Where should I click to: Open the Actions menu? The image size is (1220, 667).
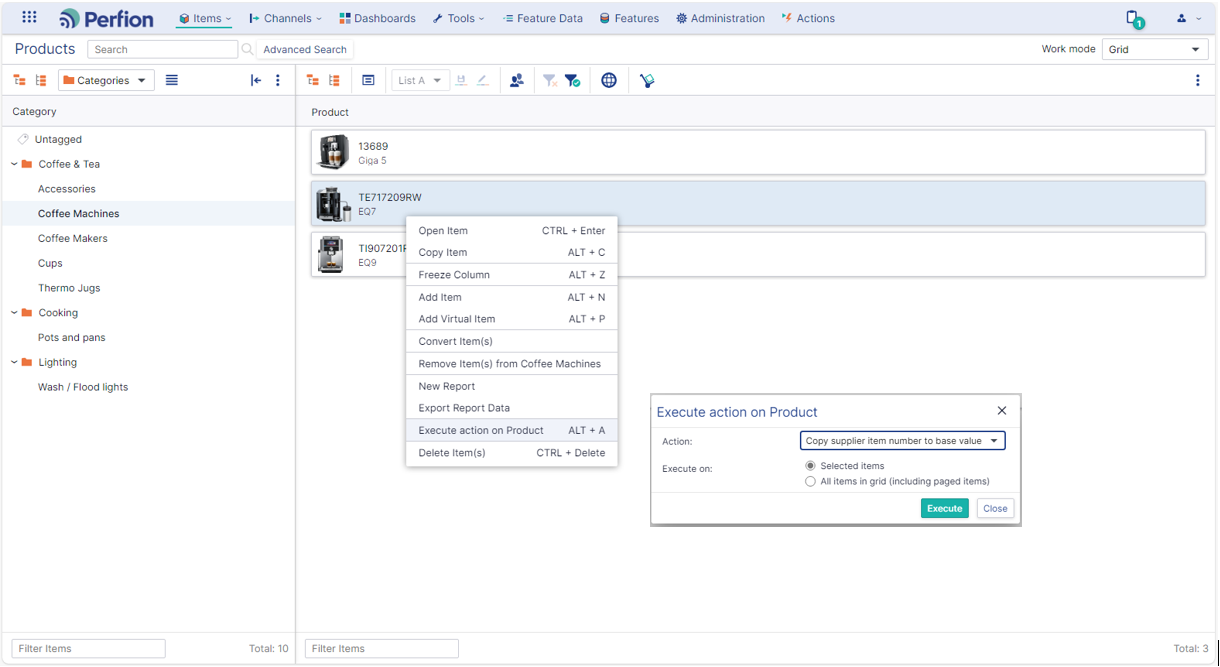(x=808, y=18)
